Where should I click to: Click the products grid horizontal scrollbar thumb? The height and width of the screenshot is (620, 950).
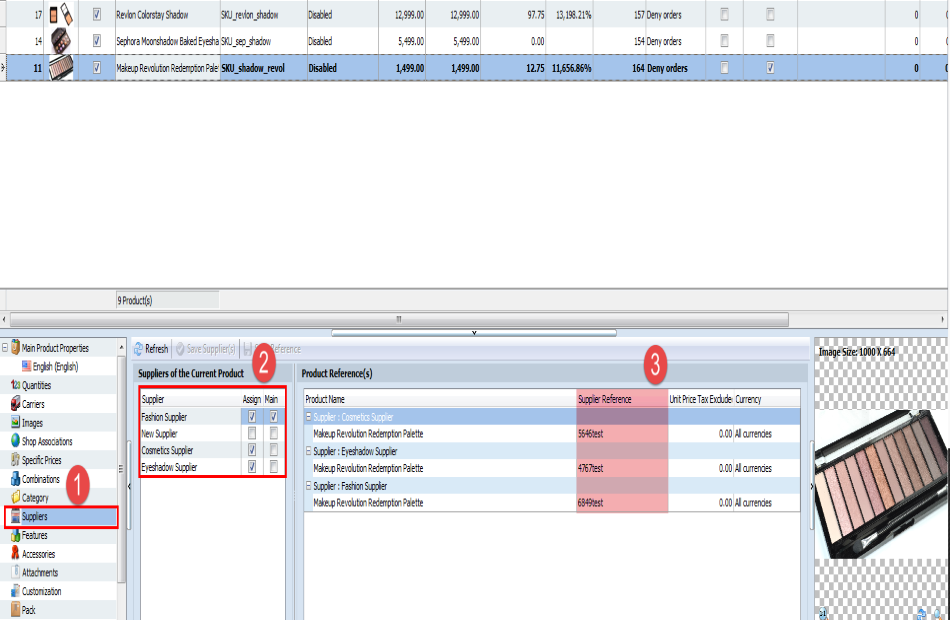pyautogui.click(x=399, y=319)
